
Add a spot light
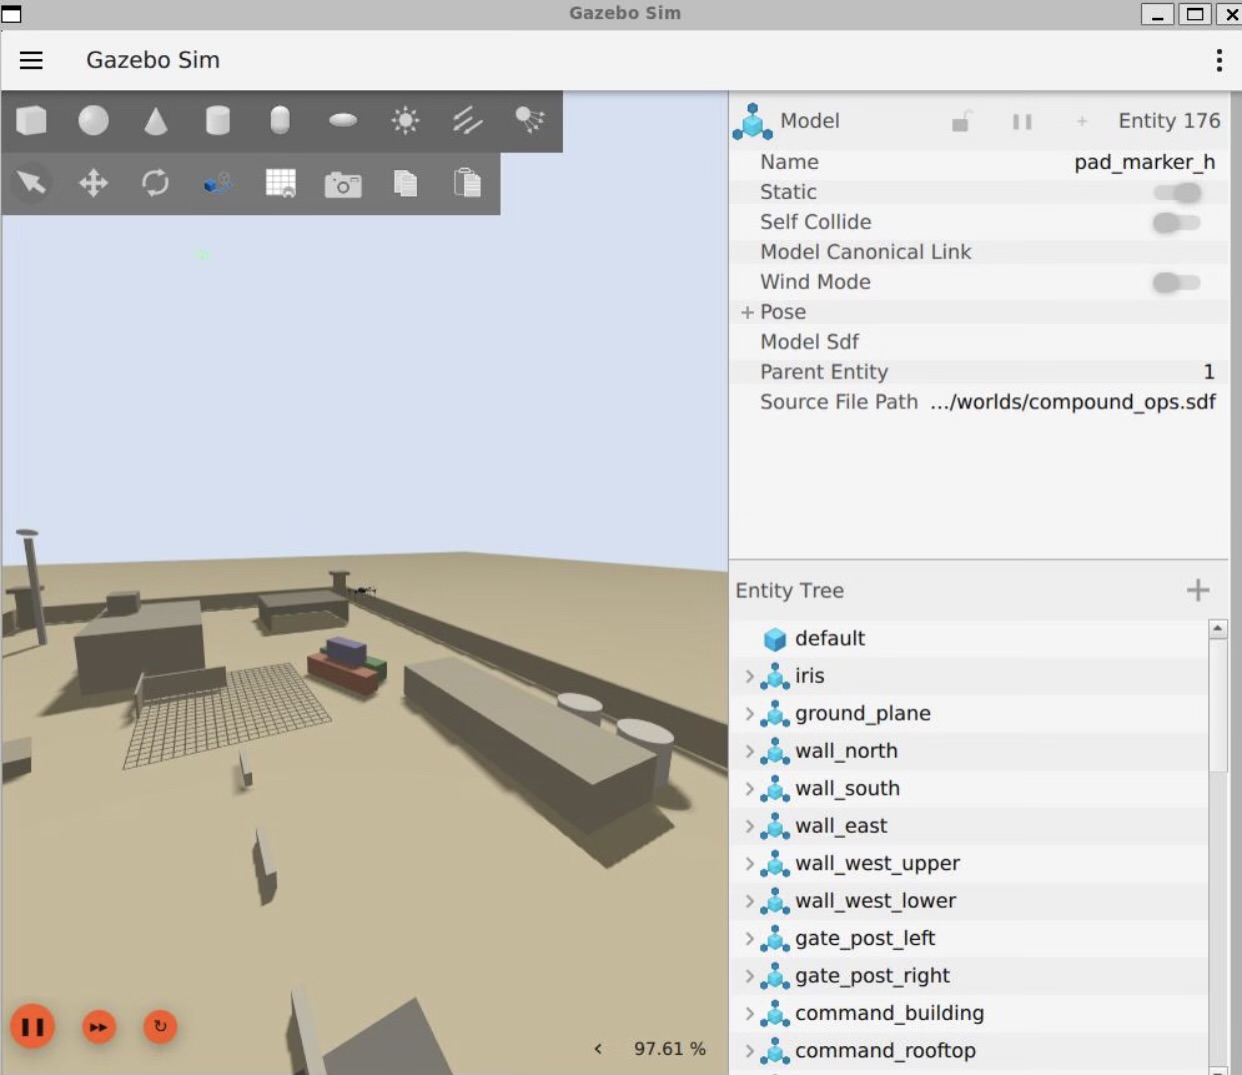pyautogui.click(x=530, y=121)
